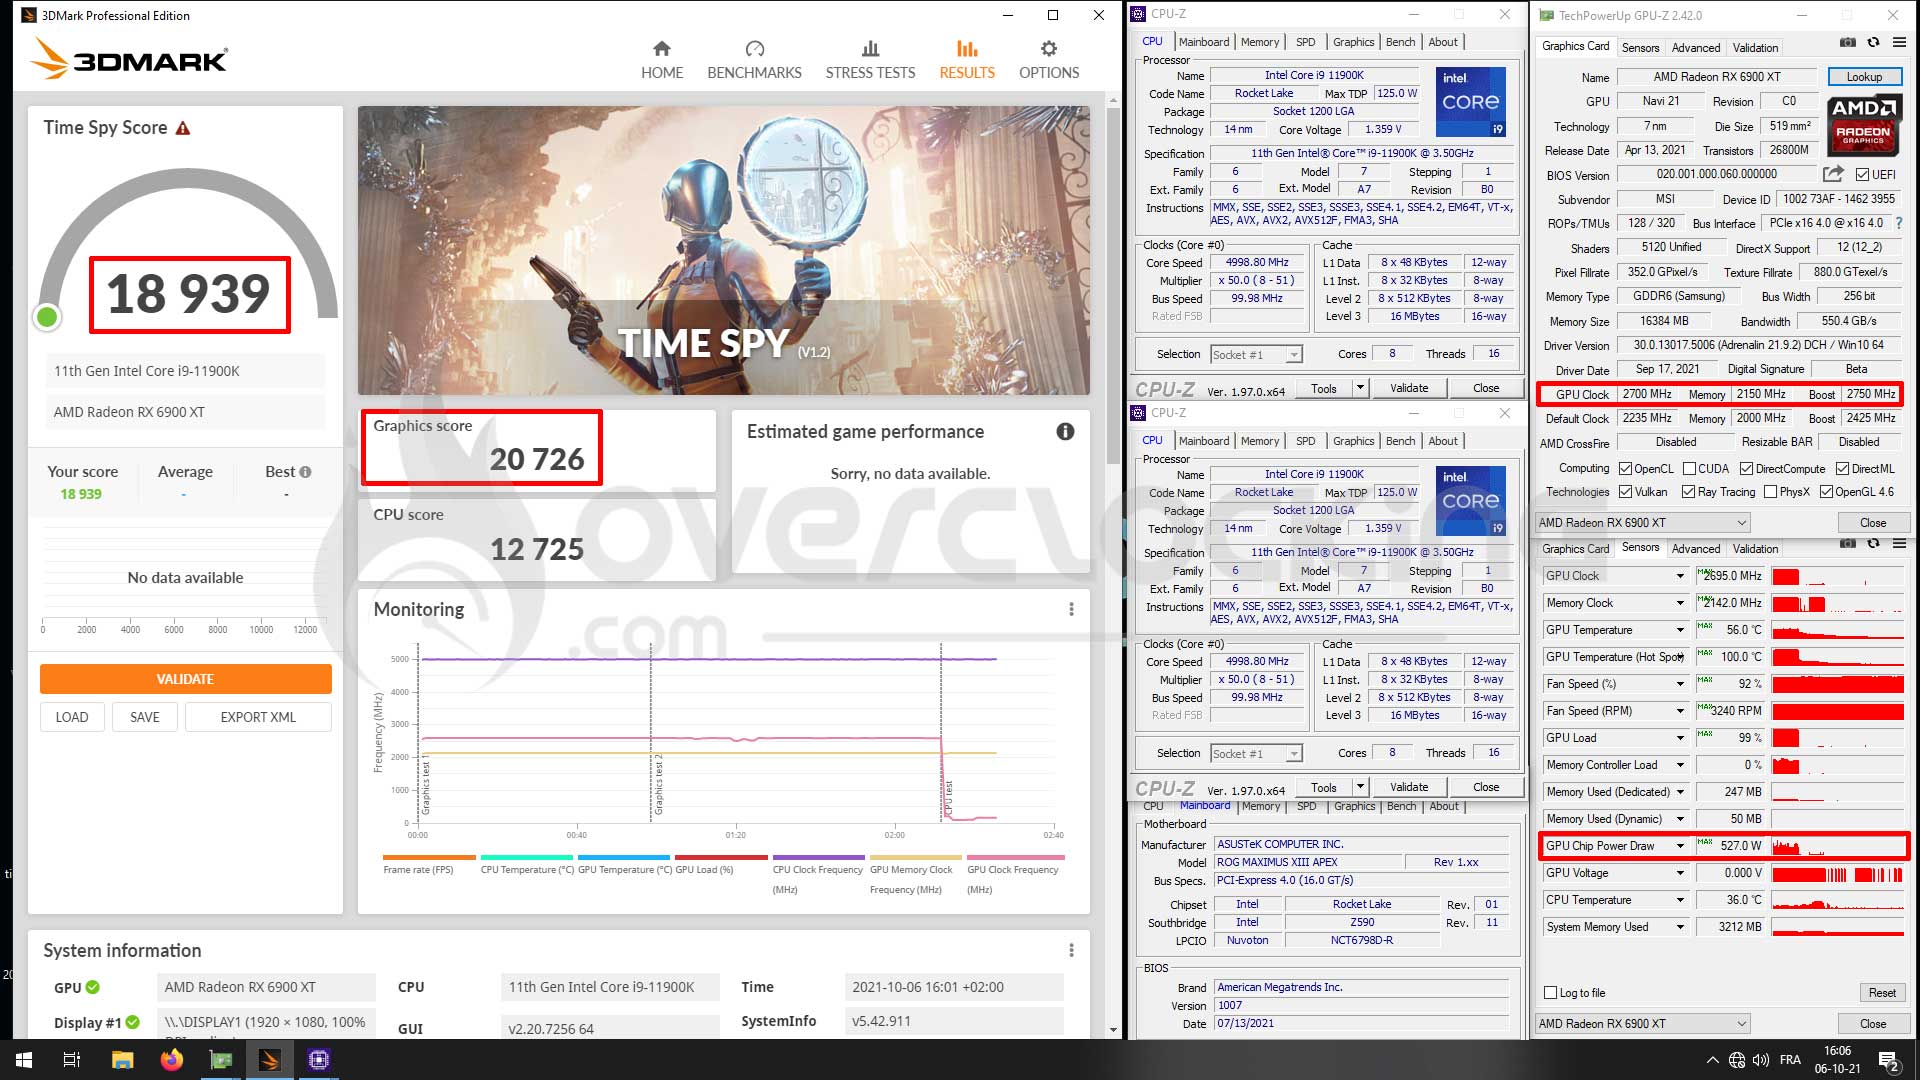The height and width of the screenshot is (1080, 1920).
Task: Click the GPU-Z refresh icon
Action: point(1873,42)
